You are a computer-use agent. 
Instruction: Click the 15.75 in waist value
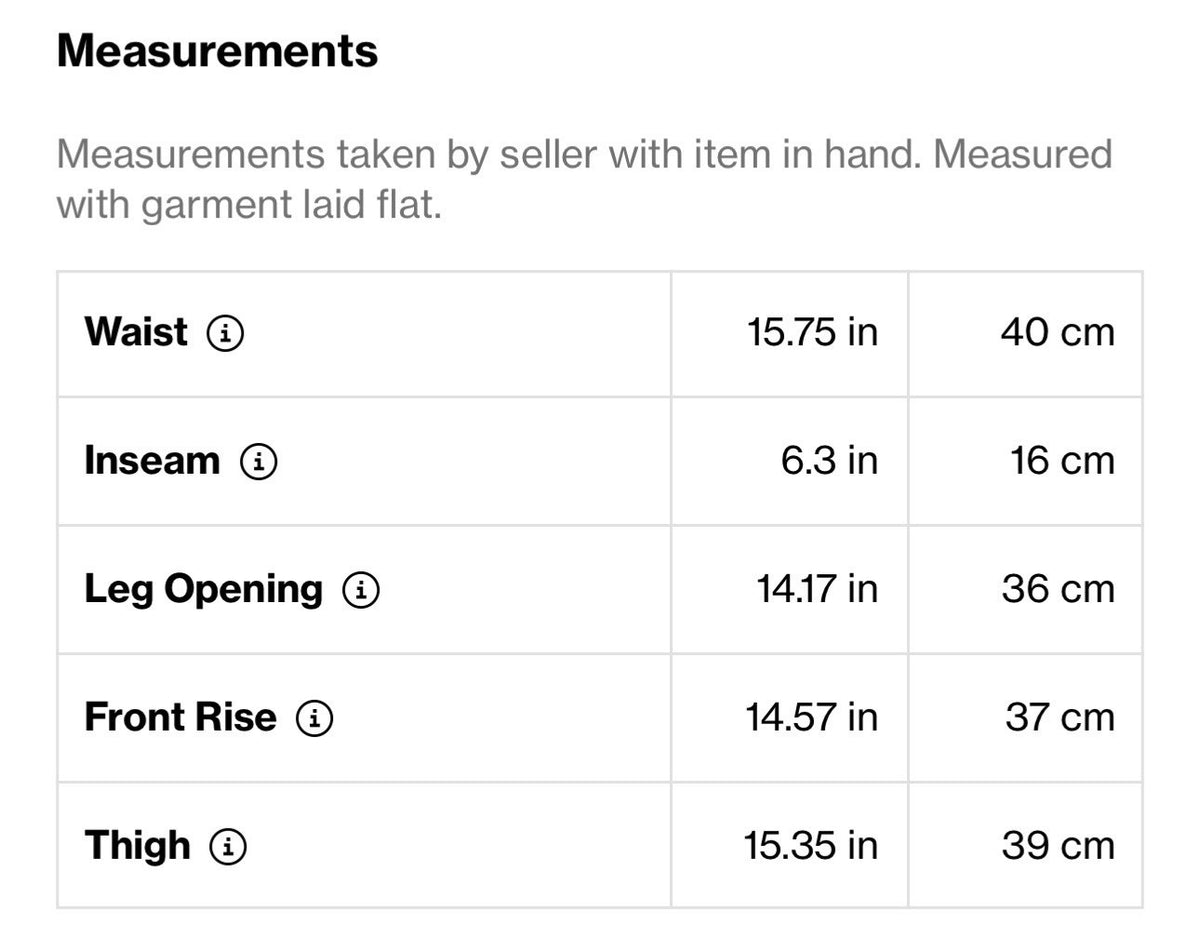(812, 333)
